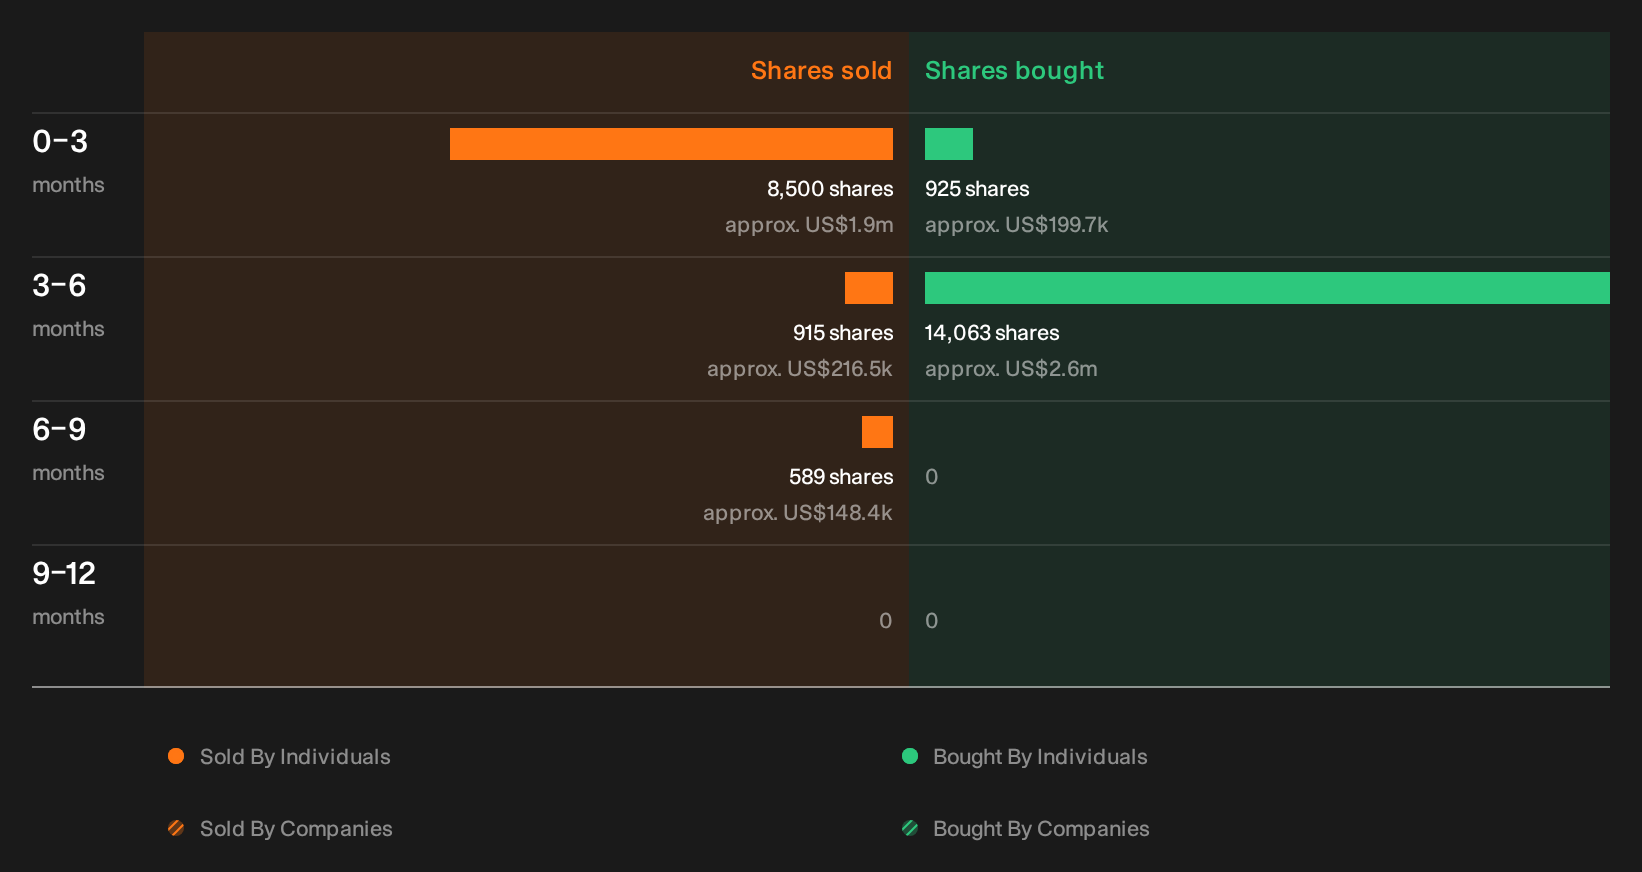The height and width of the screenshot is (872, 1642).
Task: Click the 0-3 months orange sold bar
Action: point(671,144)
